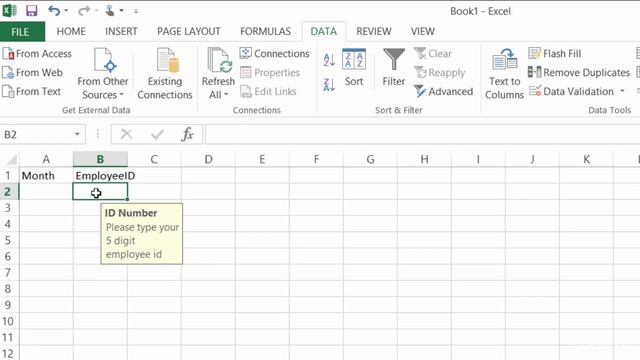Click the Insert Function fx icon
The width and height of the screenshot is (640, 360).
click(187, 134)
